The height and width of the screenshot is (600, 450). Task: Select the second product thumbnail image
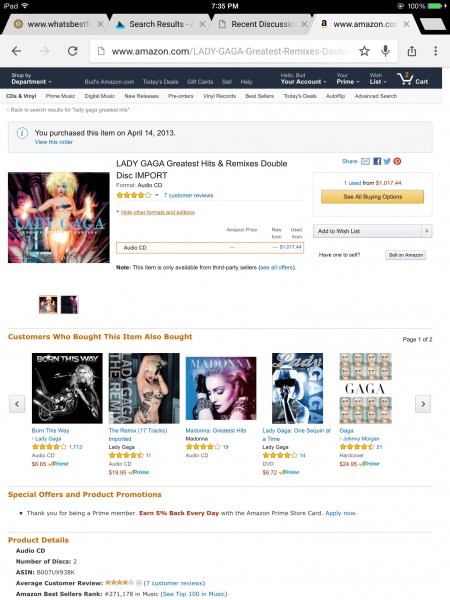tap(69, 305)
